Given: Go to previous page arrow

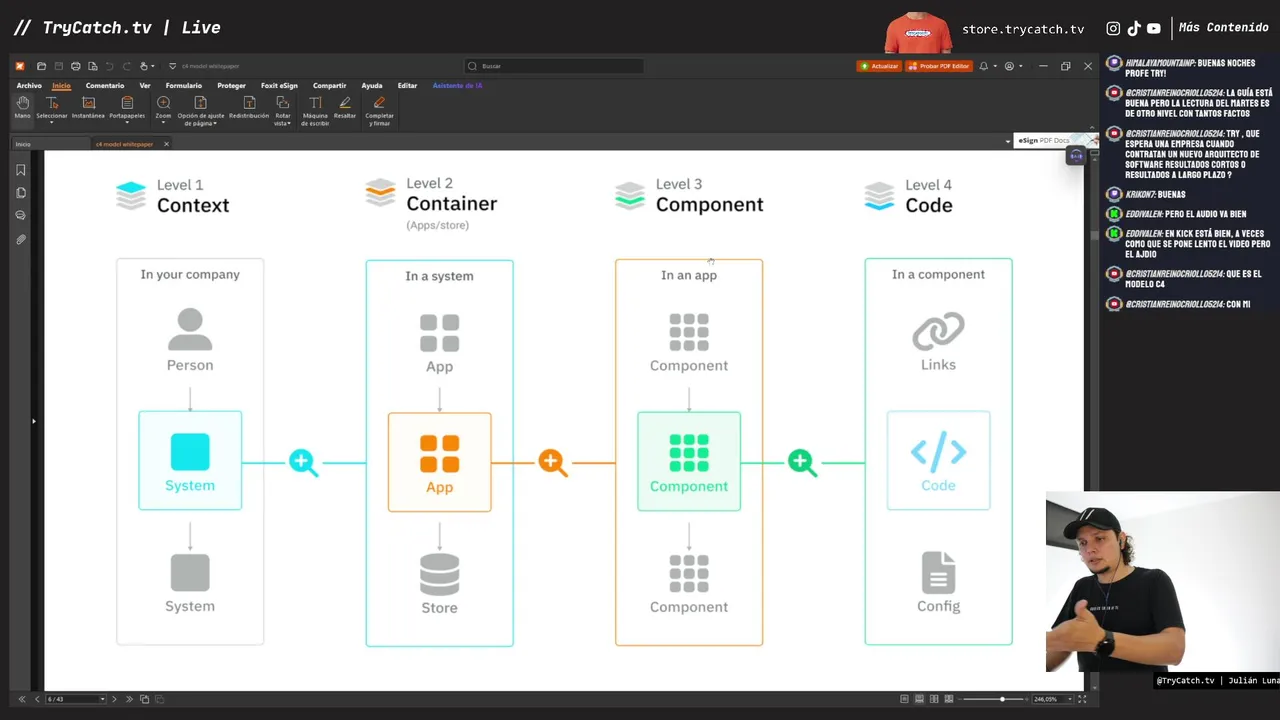Looking at the screenshot, I should click(x=37, y=699).
